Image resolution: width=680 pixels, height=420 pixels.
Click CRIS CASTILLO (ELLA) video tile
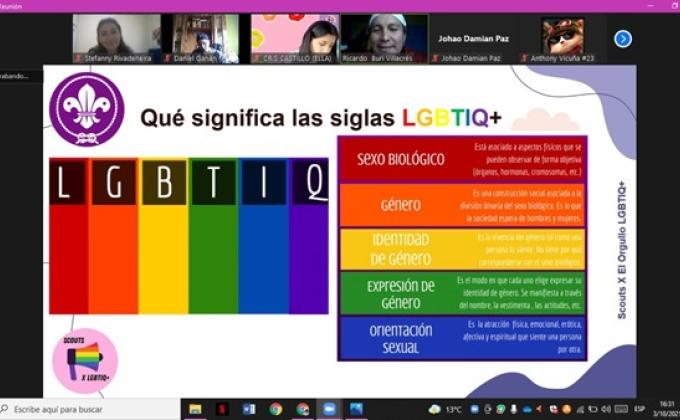click(294, 38)
